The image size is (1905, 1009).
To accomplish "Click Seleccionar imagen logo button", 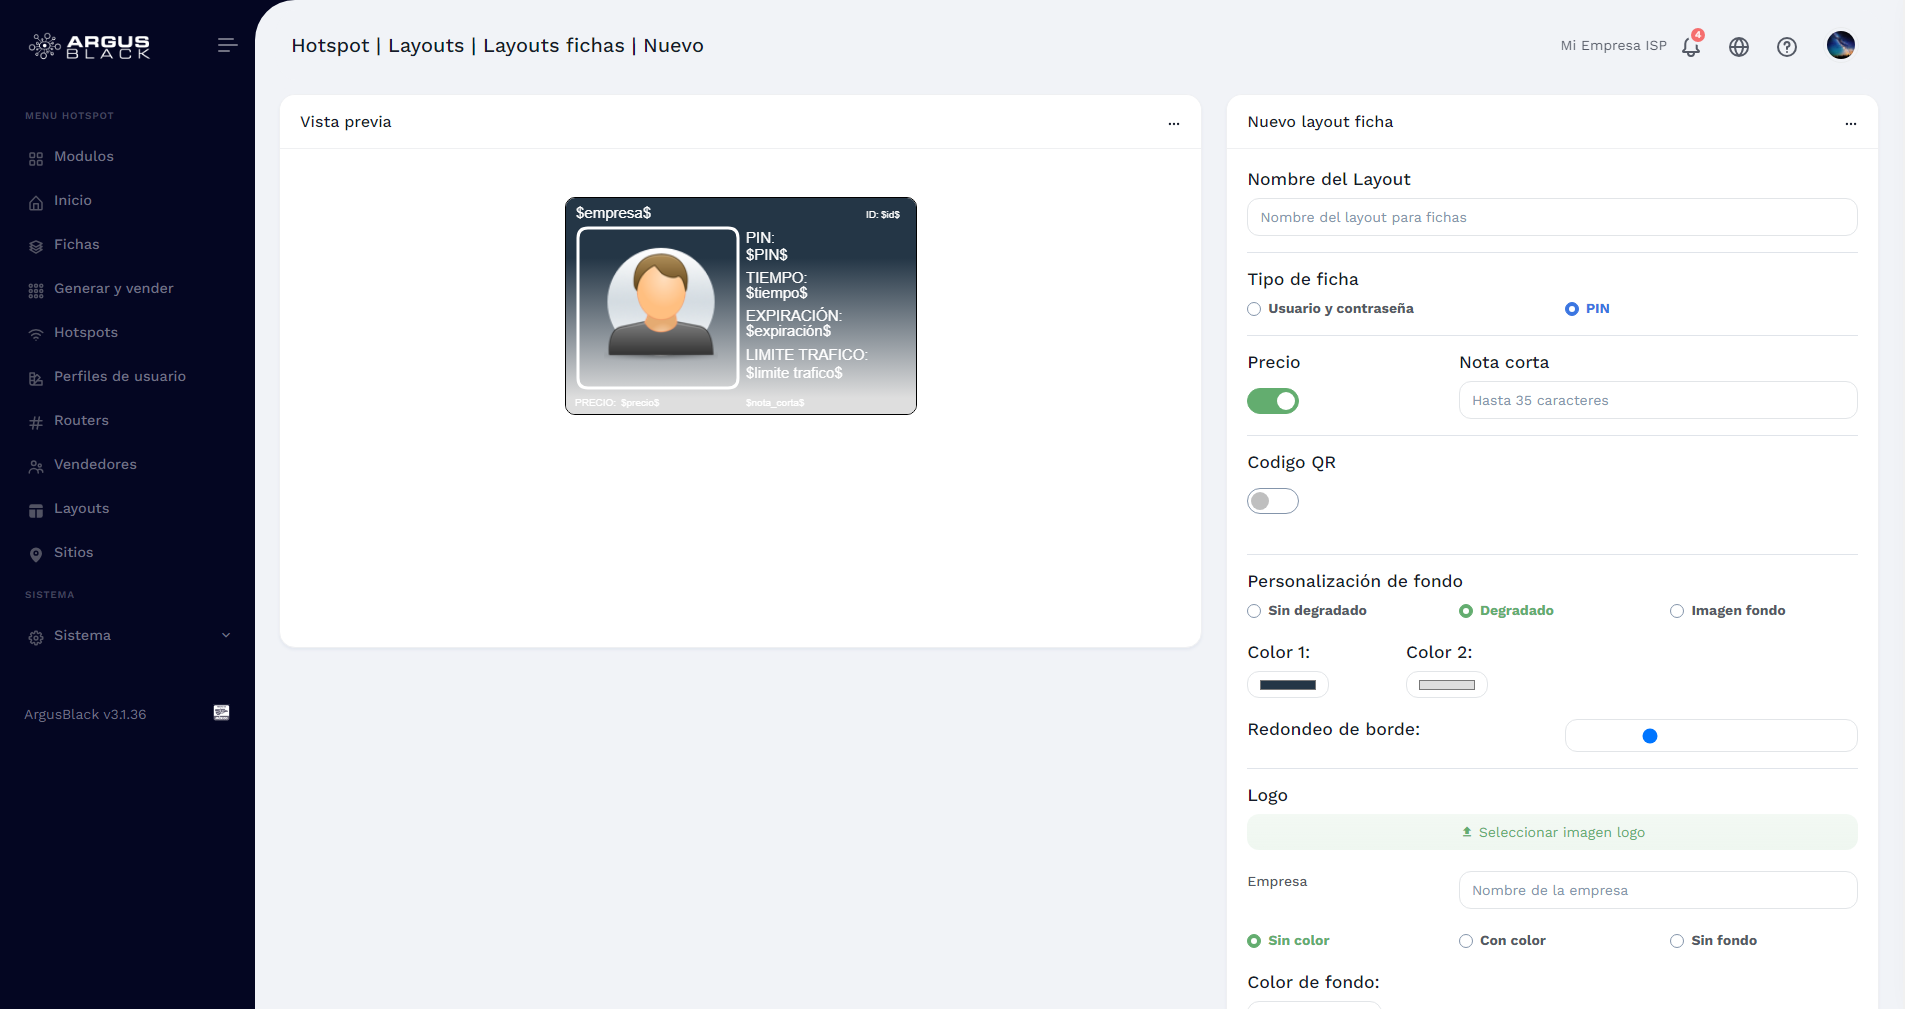I will [1552, 832].
